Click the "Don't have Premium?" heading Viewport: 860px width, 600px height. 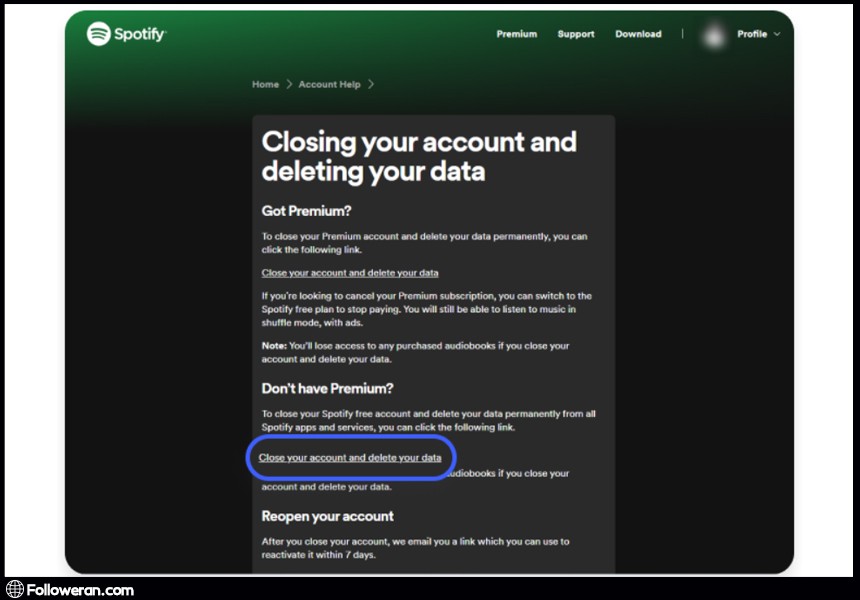tap(327, 388)
